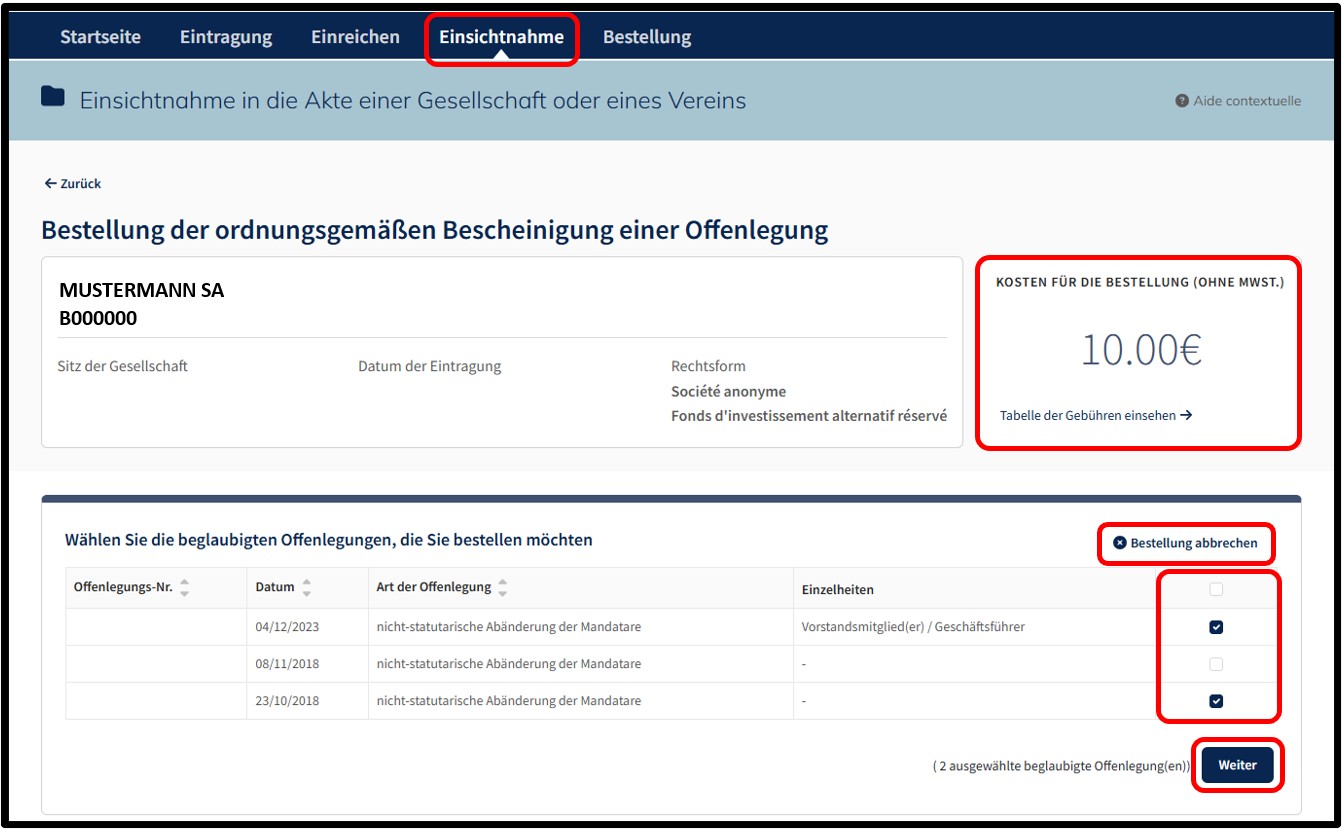Sort by Art der Offenlegung column arrows
This screenshot has width=1342, height=829.
[x=503, y=588]
